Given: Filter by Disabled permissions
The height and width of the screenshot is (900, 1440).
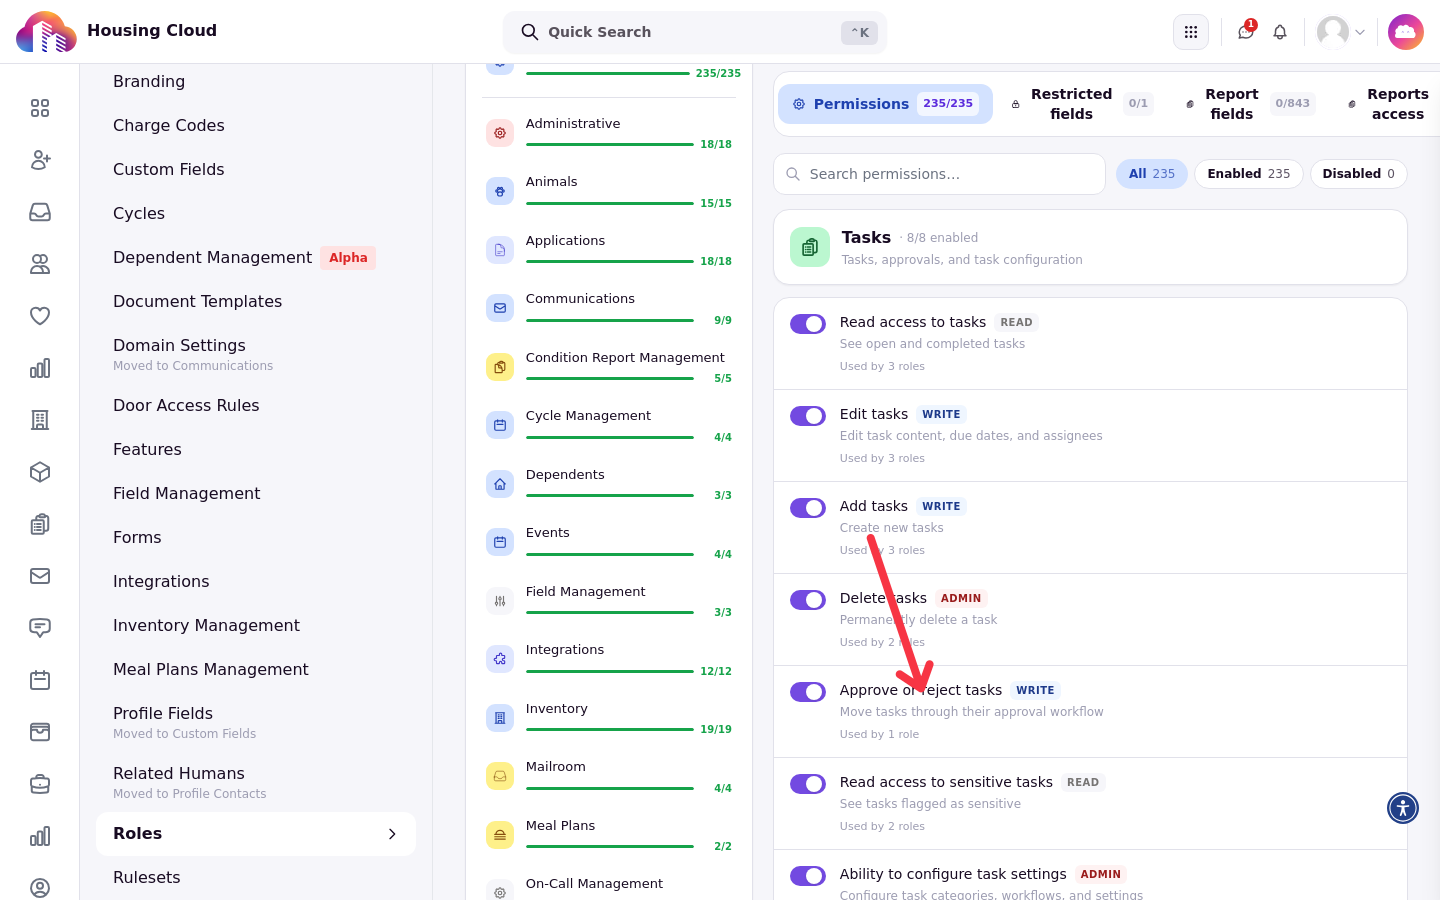Looking at the screenshot, I should pos(1359,174).
